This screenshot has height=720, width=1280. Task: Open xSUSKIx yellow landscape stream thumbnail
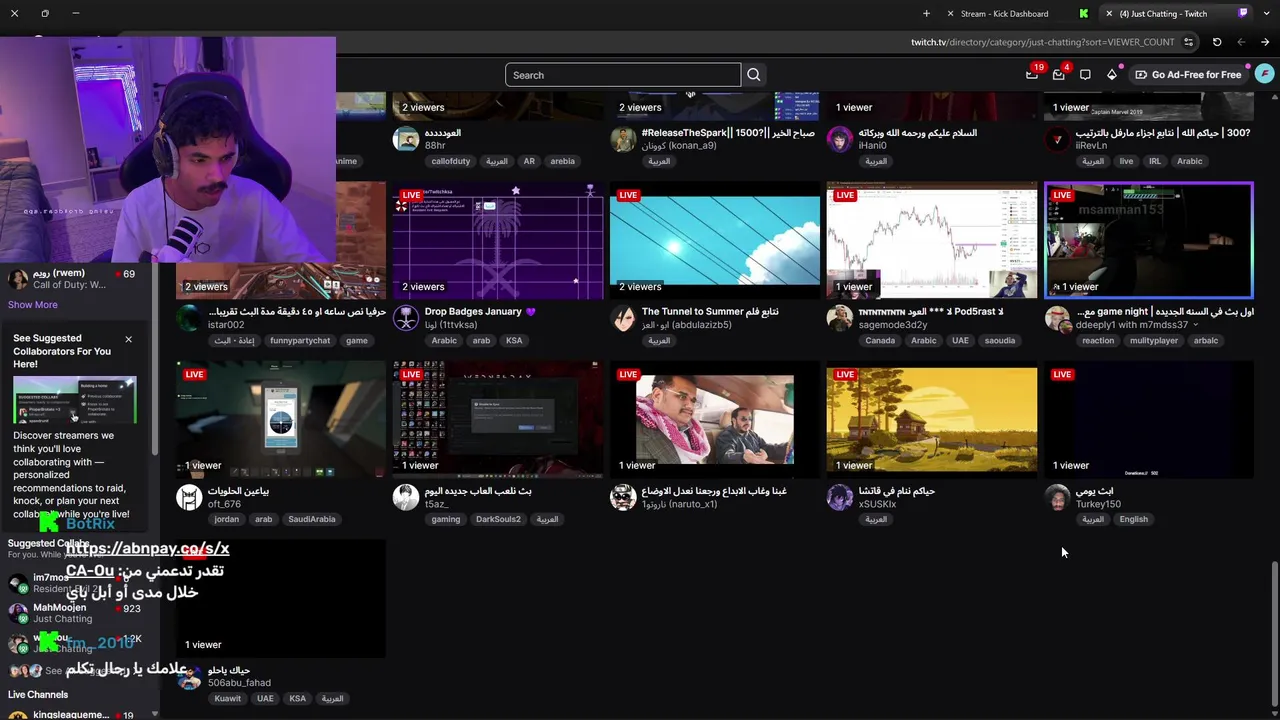[932, 420]
